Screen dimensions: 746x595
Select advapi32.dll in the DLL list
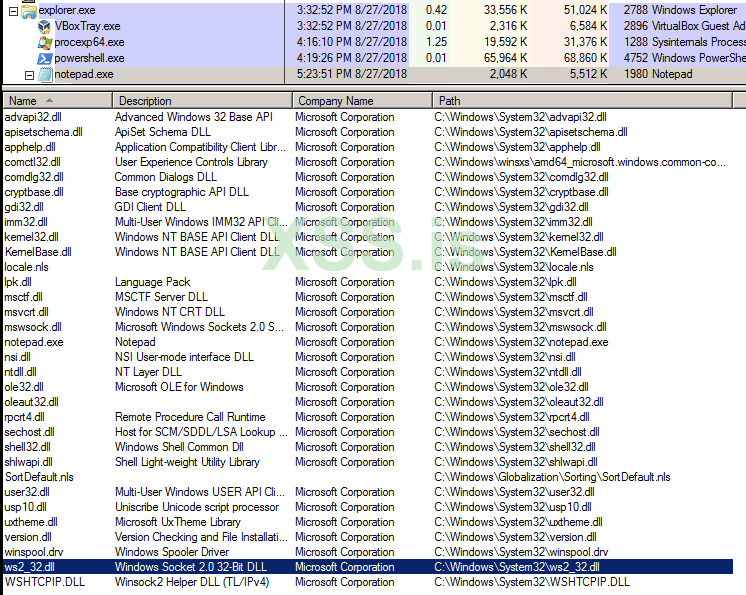click(x=368, y=117)
